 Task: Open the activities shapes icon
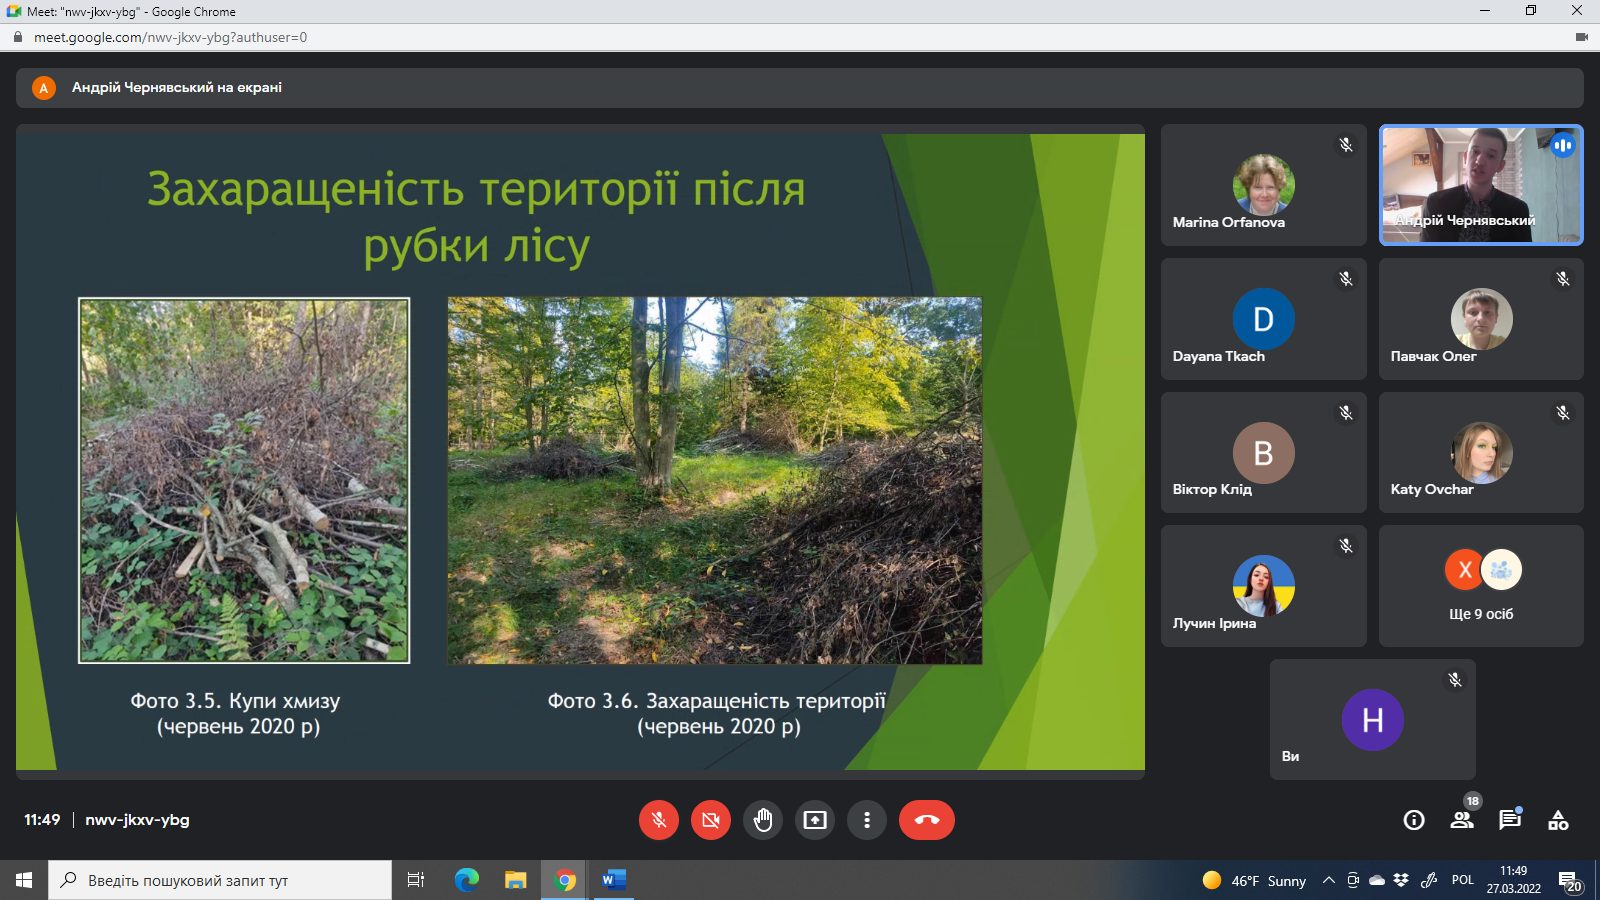(1558, 820)
